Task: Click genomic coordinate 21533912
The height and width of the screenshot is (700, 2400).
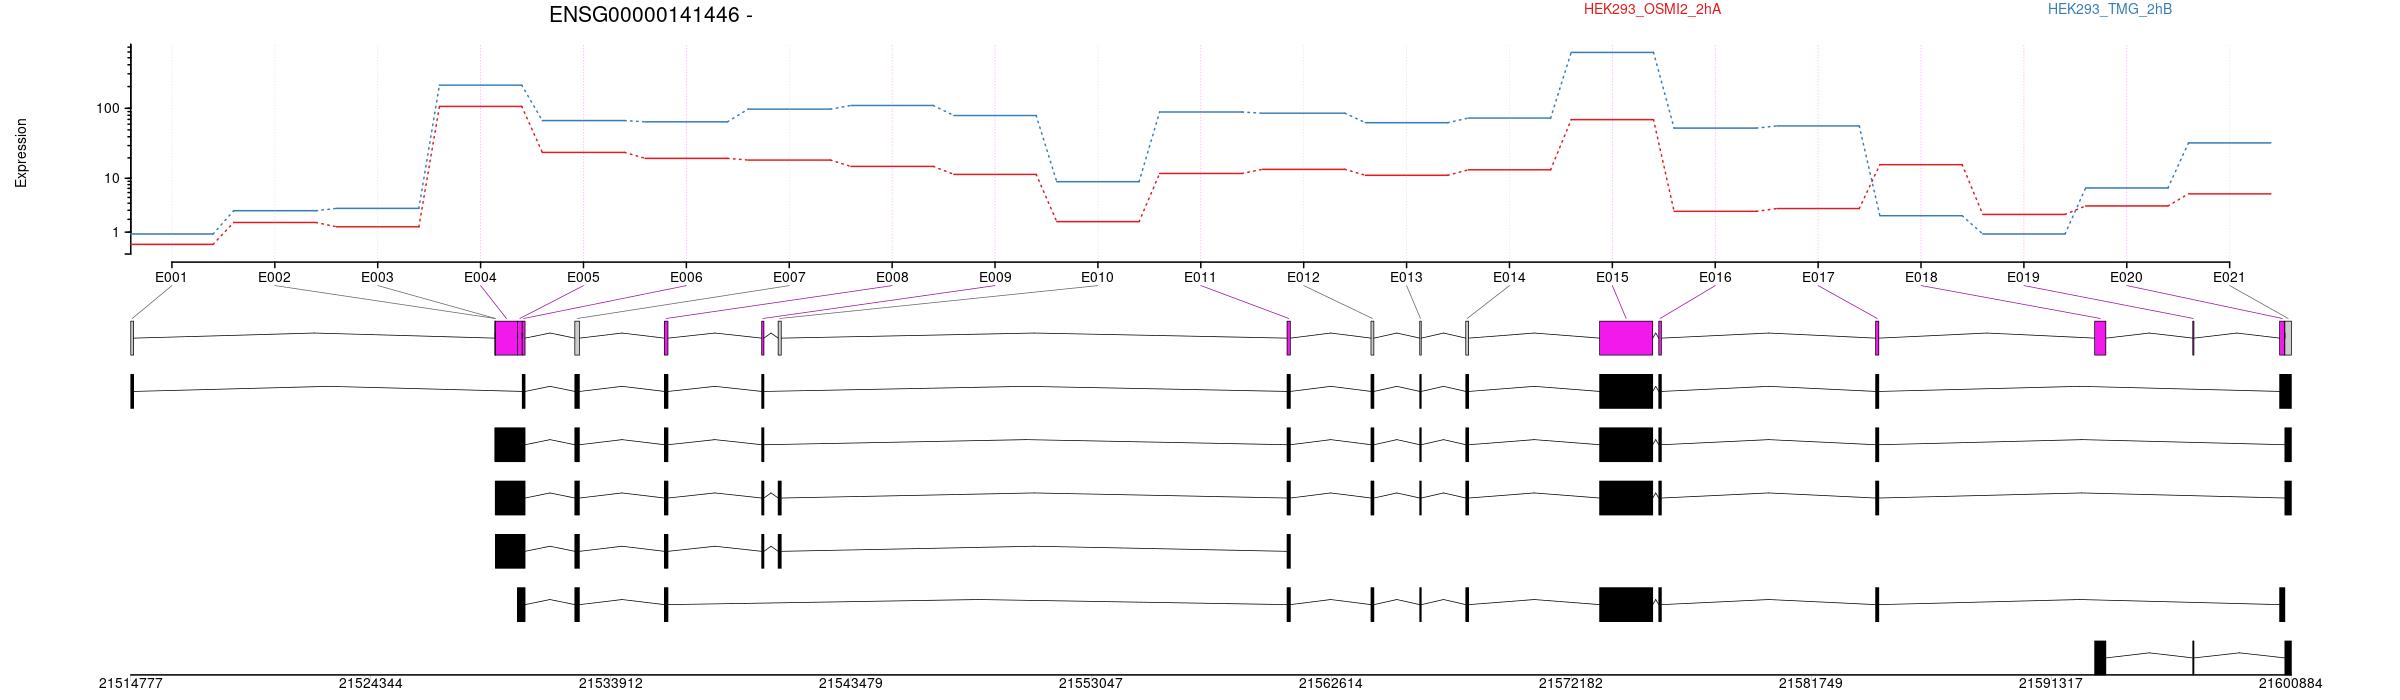Action: [x=610, y=684]
